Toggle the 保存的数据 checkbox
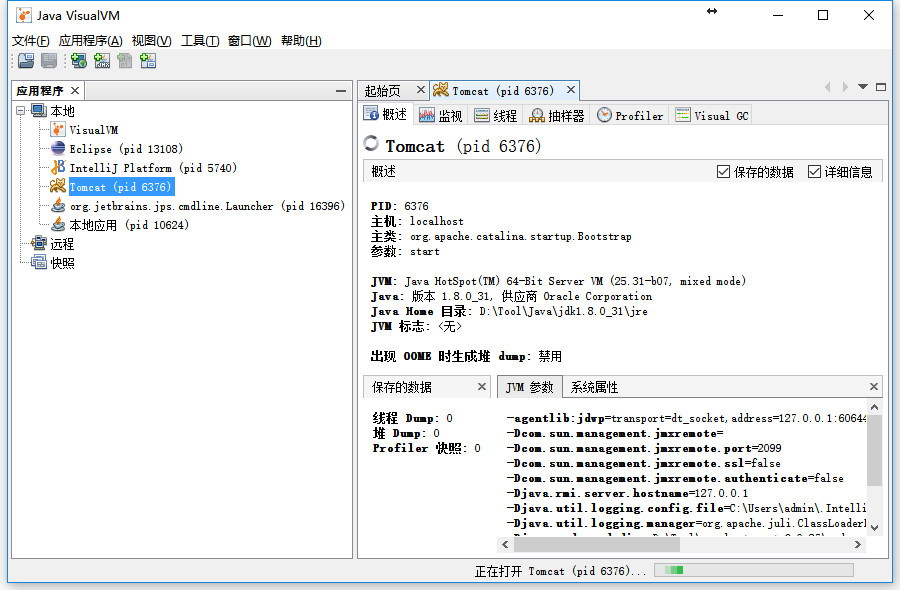900x590 pixels. coord(723,172)
